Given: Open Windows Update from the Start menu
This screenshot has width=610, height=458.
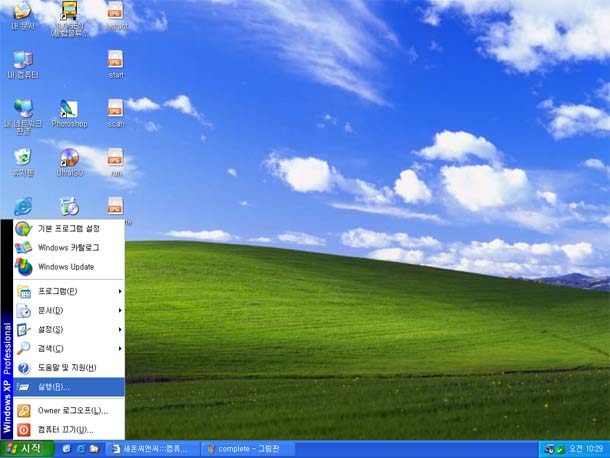Looking at the screenshot, I should [x=69, y=267].
